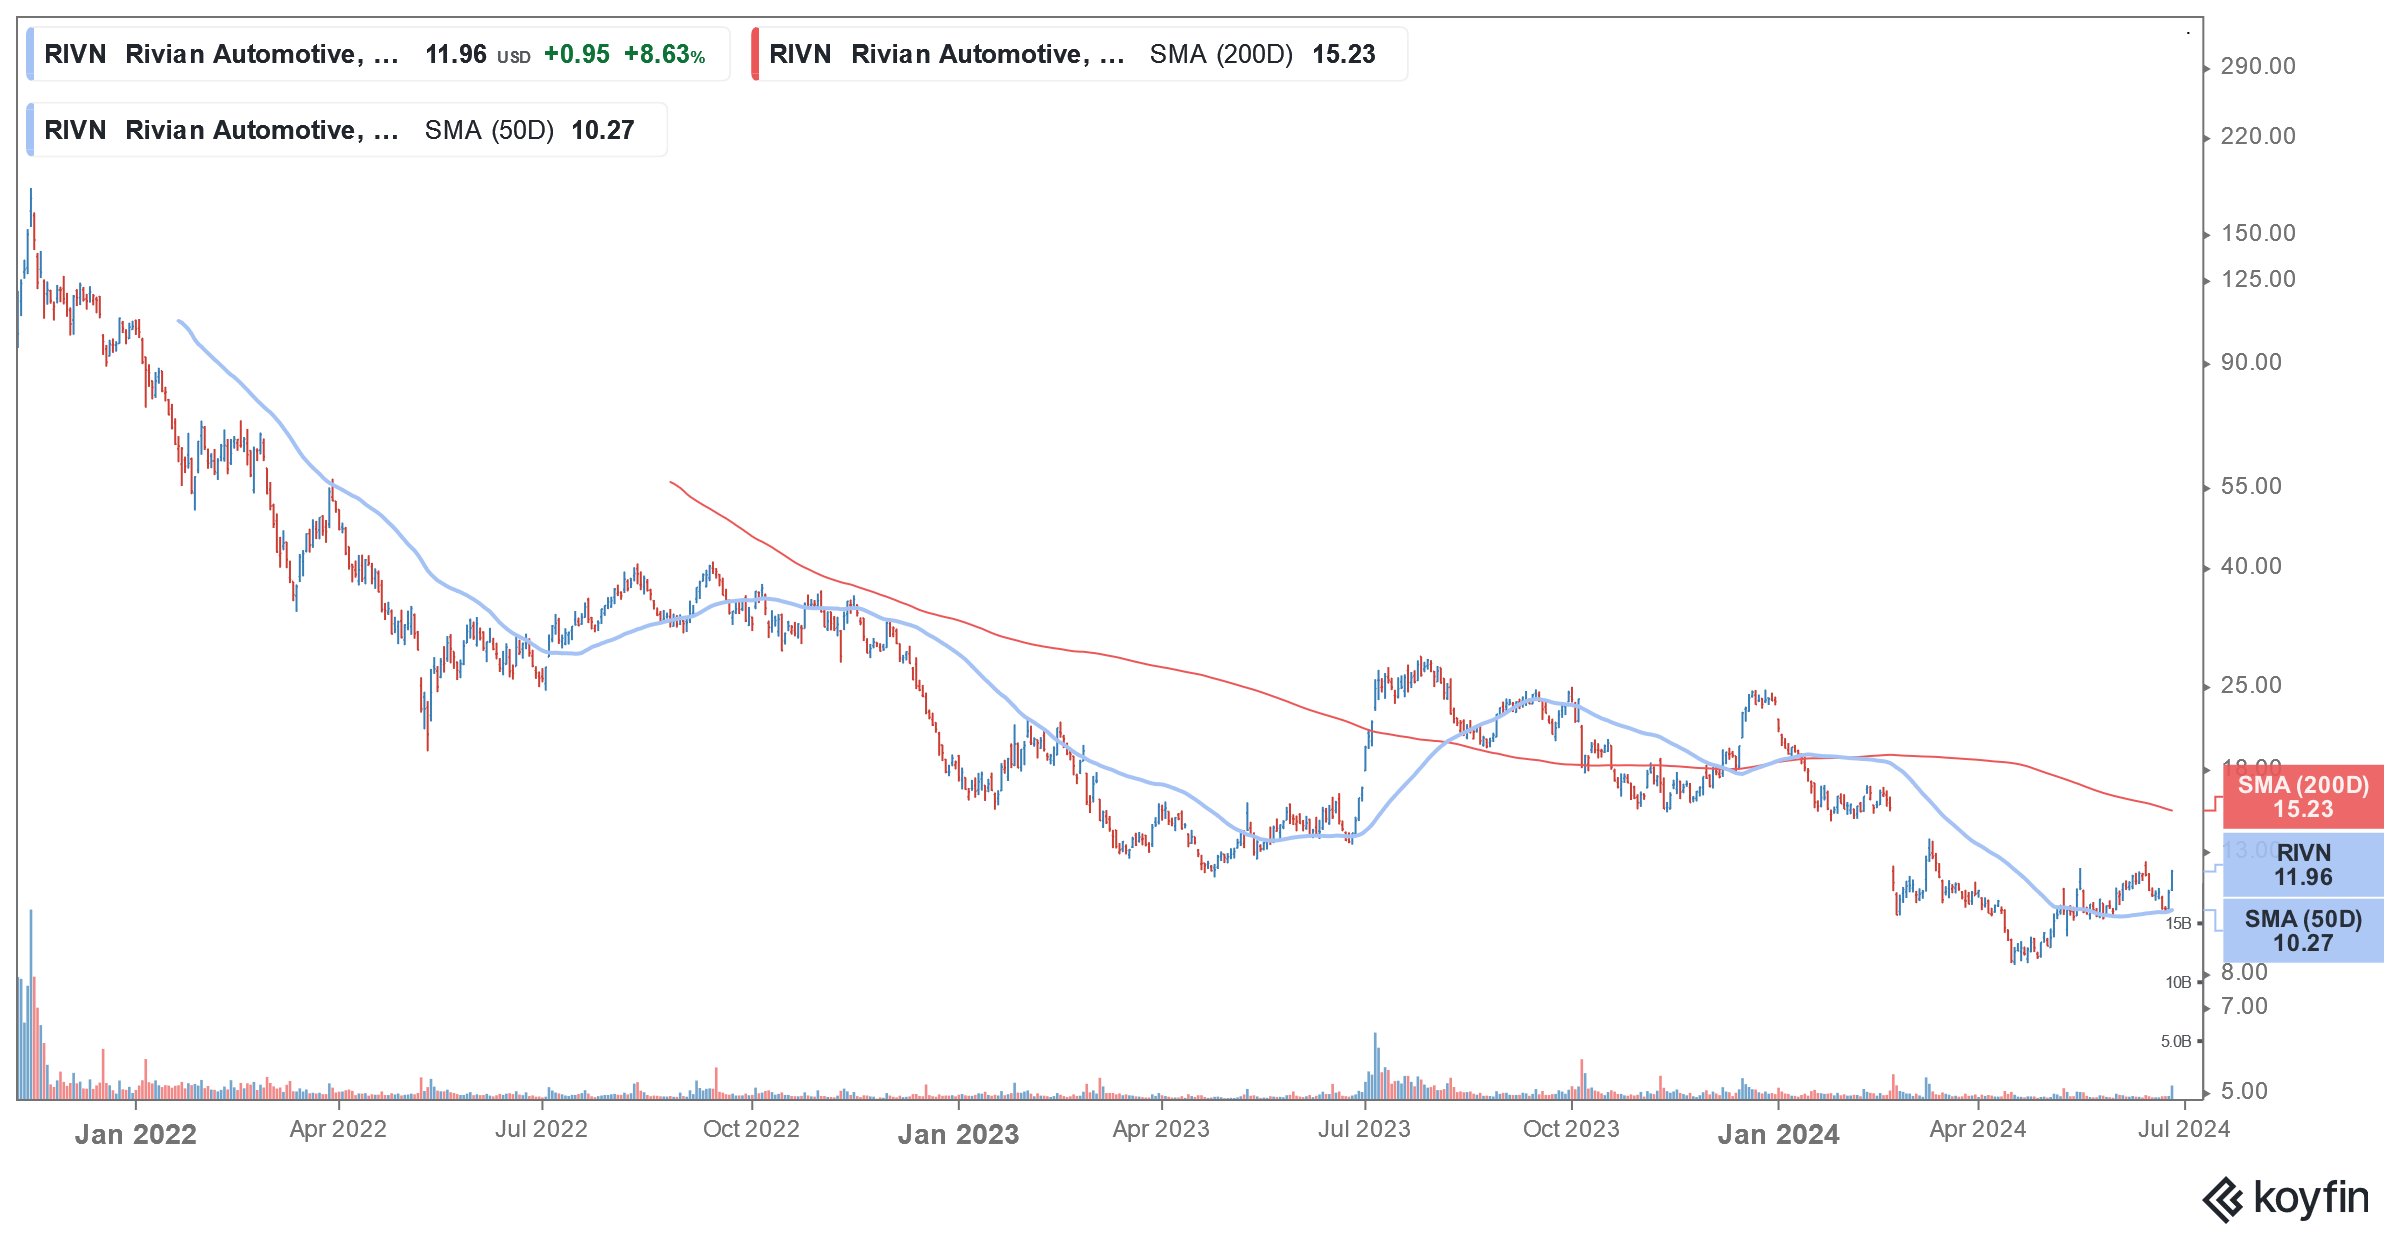This screenshot has width=2400, height=1240.
Task: Click the RIVN price legend box
Action: coord(378,54)
